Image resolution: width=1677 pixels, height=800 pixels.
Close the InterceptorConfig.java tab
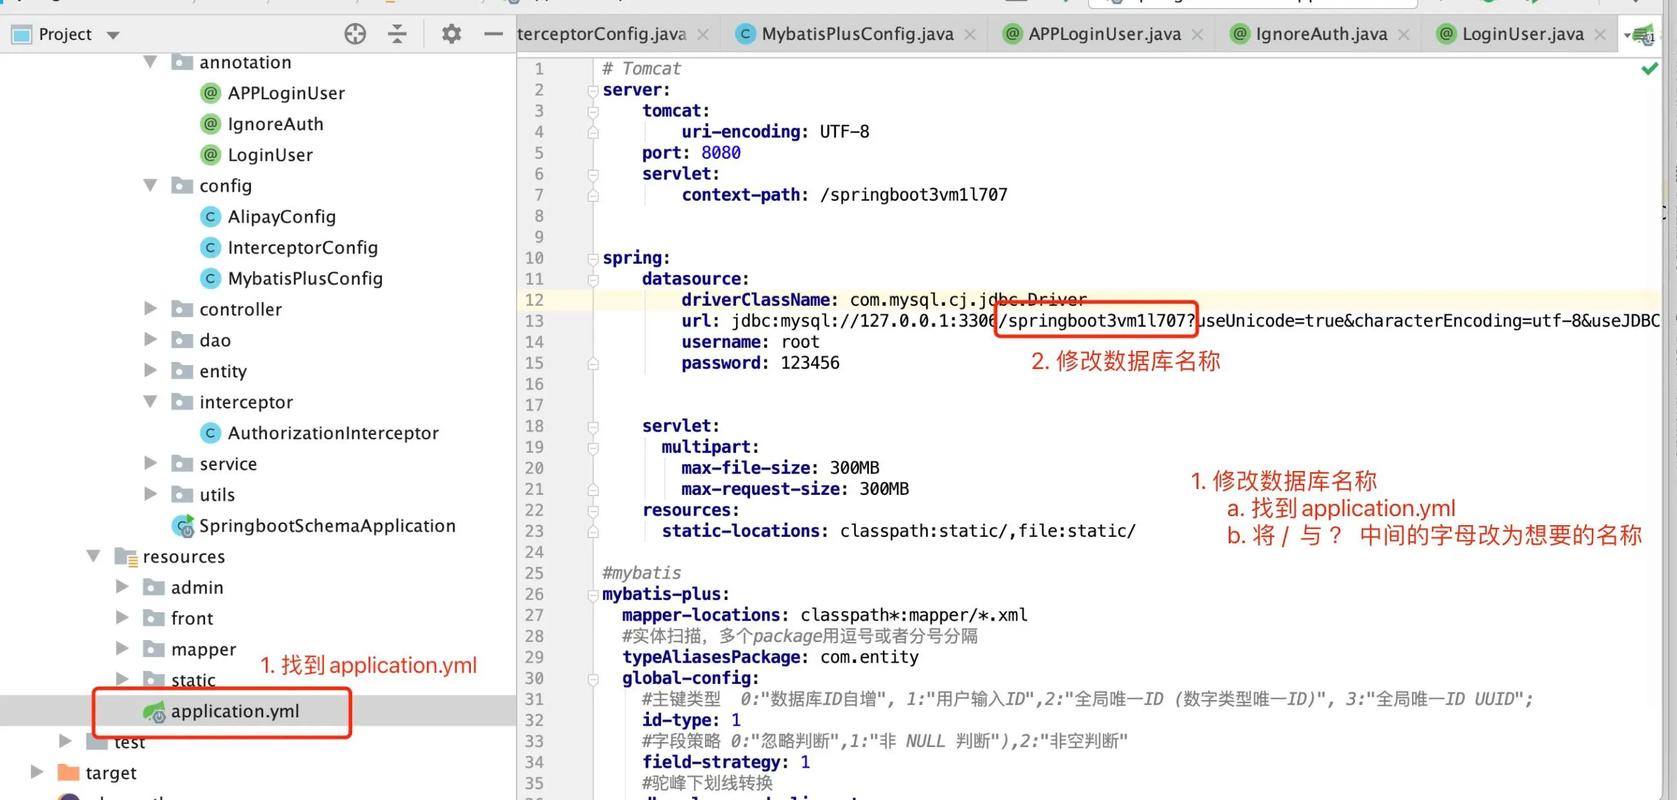tap(703, 35)
